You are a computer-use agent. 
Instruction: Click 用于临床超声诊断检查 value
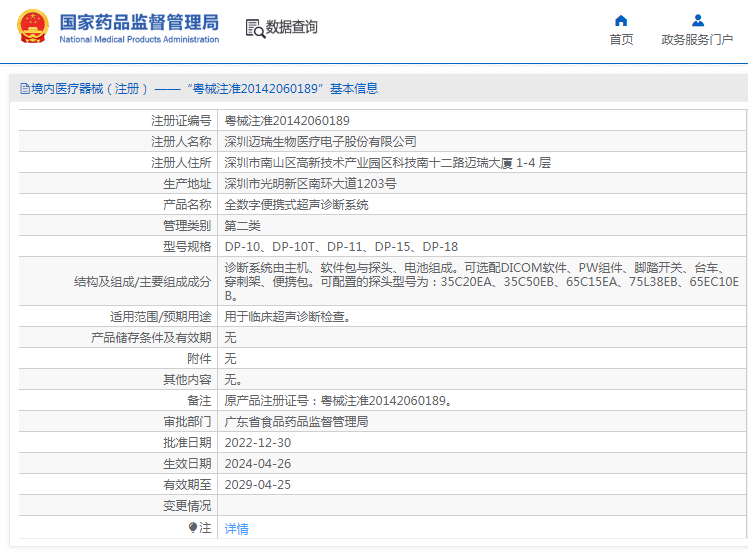(x=288, y=317)
